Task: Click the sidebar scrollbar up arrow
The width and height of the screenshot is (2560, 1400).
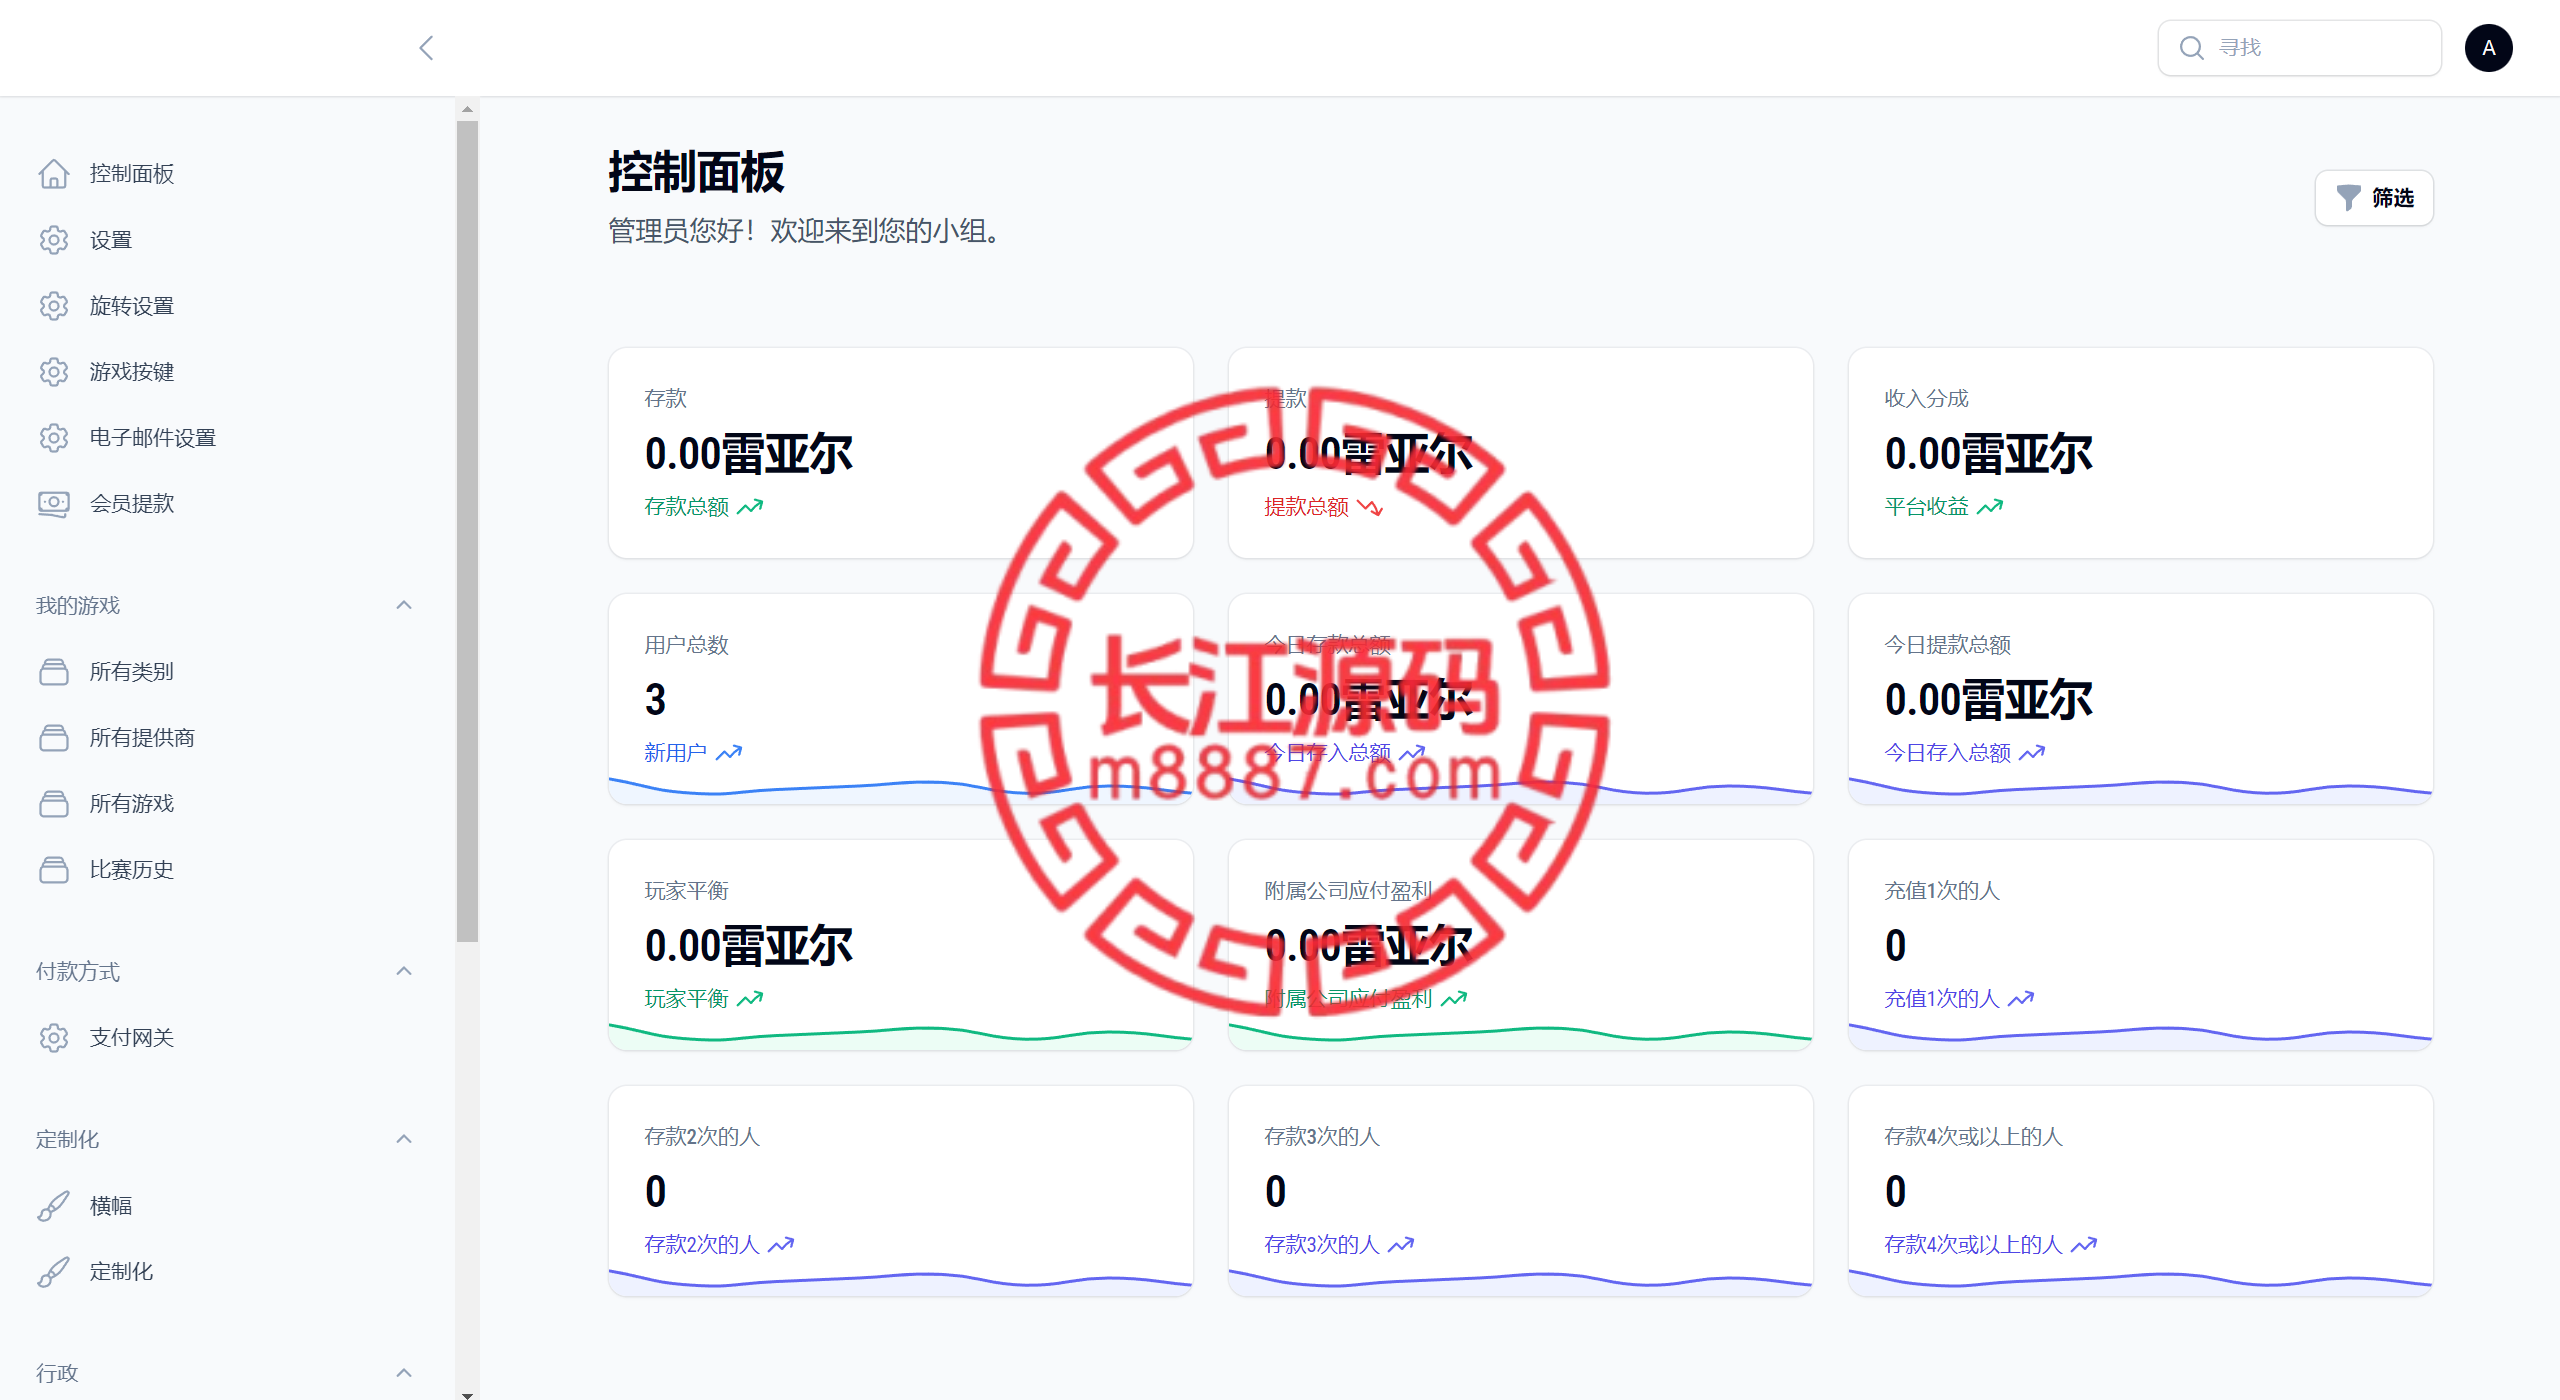Action: click(467, 109)
